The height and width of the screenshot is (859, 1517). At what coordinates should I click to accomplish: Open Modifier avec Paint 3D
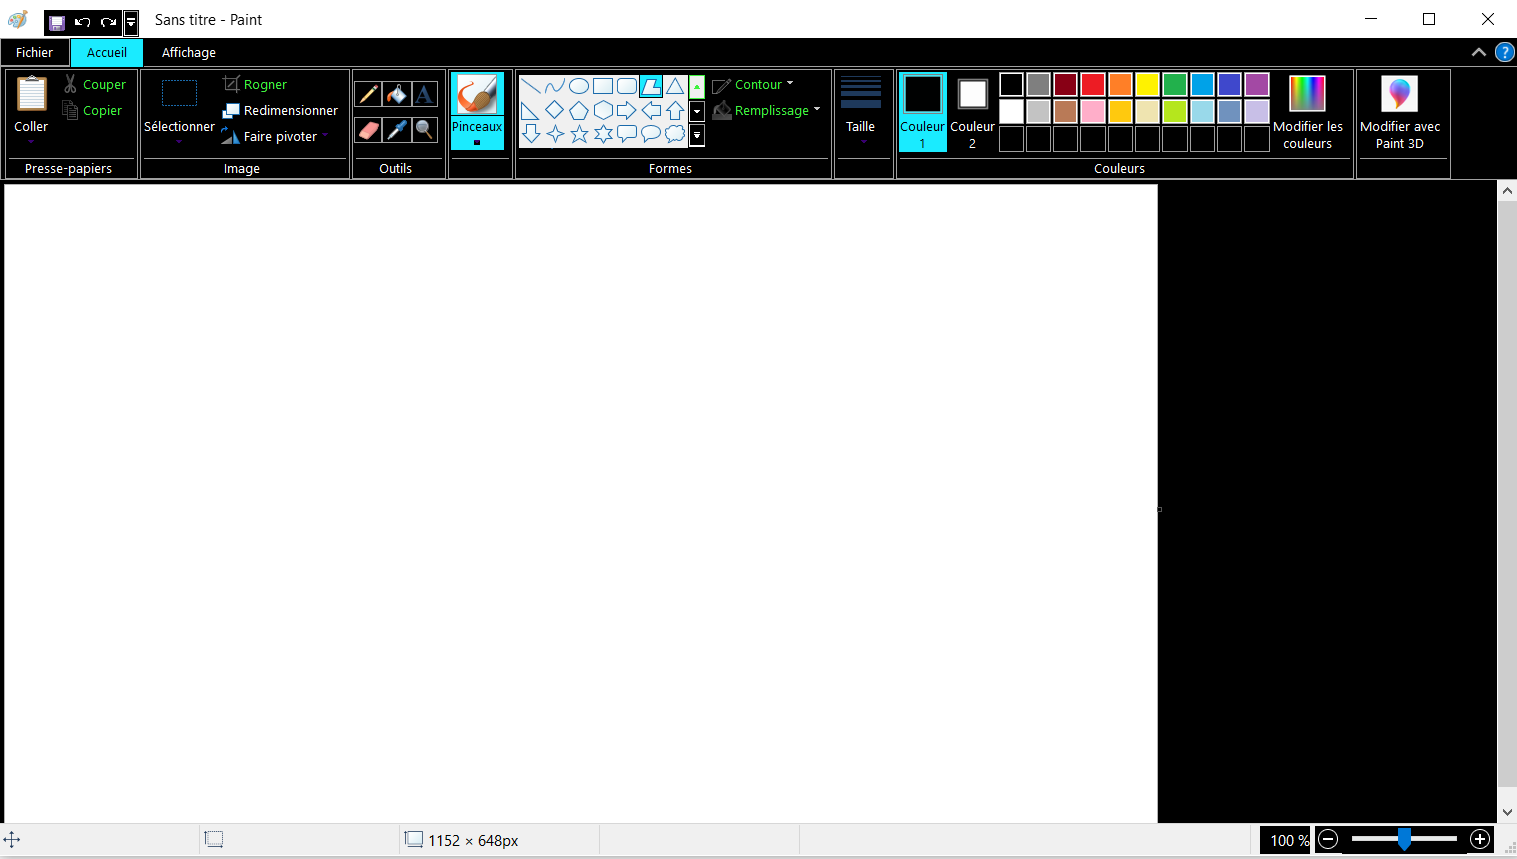pos(1400,112)
